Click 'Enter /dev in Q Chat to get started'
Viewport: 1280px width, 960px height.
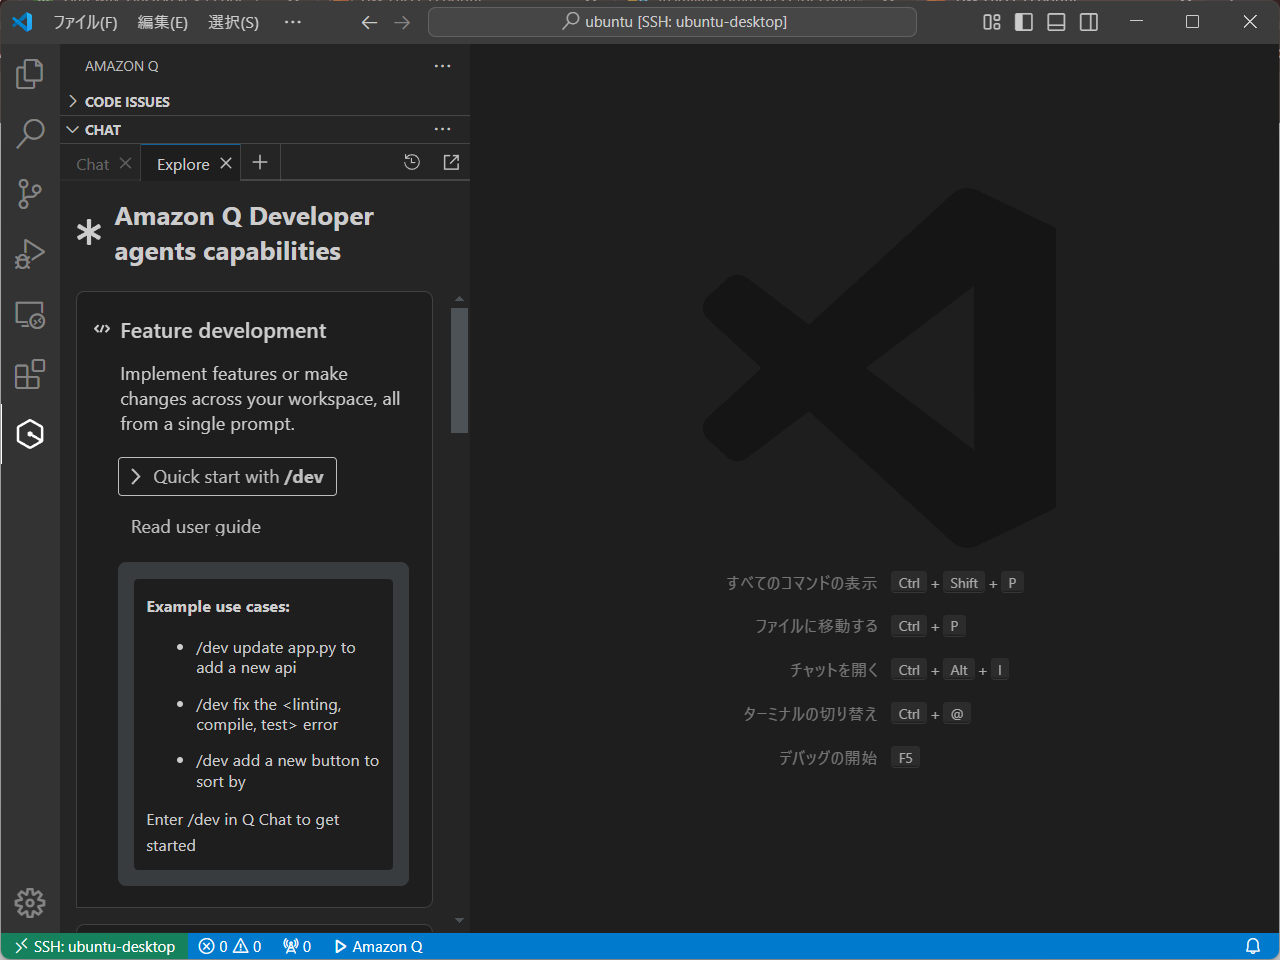(243, 832)
